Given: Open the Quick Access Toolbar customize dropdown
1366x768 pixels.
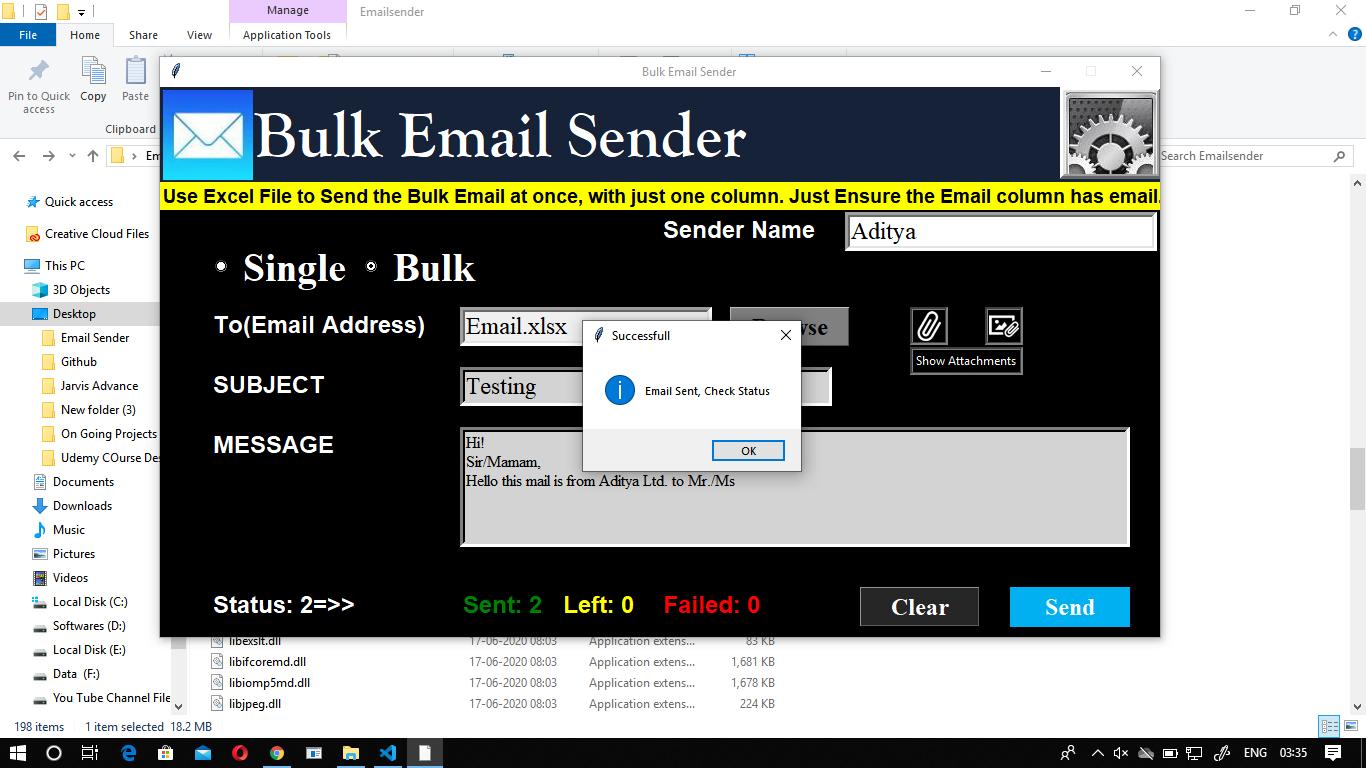Looking at the screenshot, I should pyautogui.click(x=82, y=12).
